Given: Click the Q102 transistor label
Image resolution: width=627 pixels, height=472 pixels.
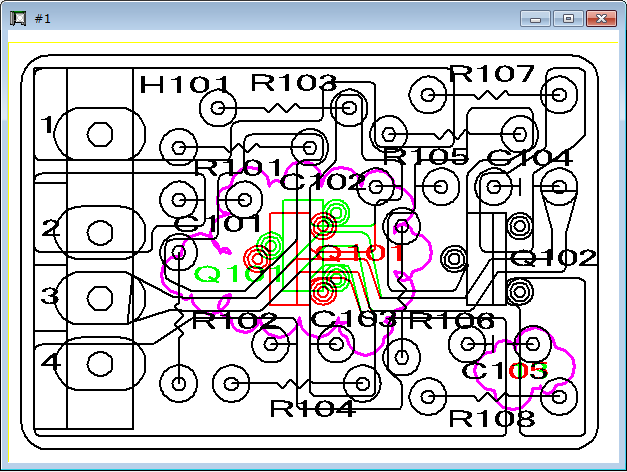Looking at the screenshot, I should pyautogui.click(x=553, y=257).
